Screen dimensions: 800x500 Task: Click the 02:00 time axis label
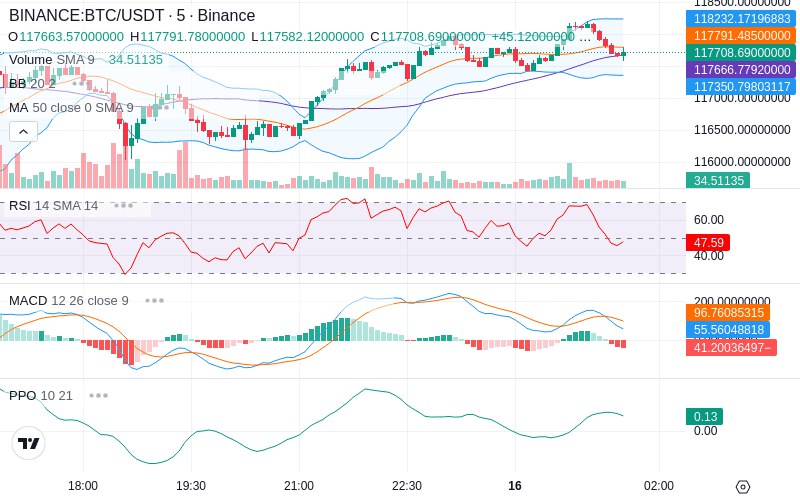click(x=659, y=486)
